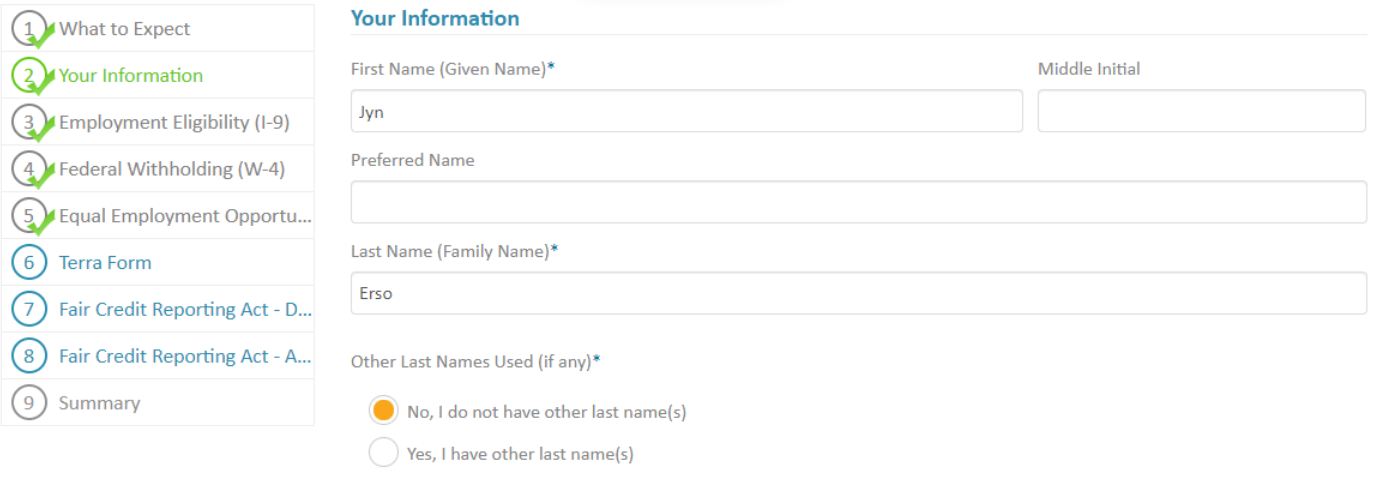Select 'No, I do not have other last name(s)'

[383, 411]
